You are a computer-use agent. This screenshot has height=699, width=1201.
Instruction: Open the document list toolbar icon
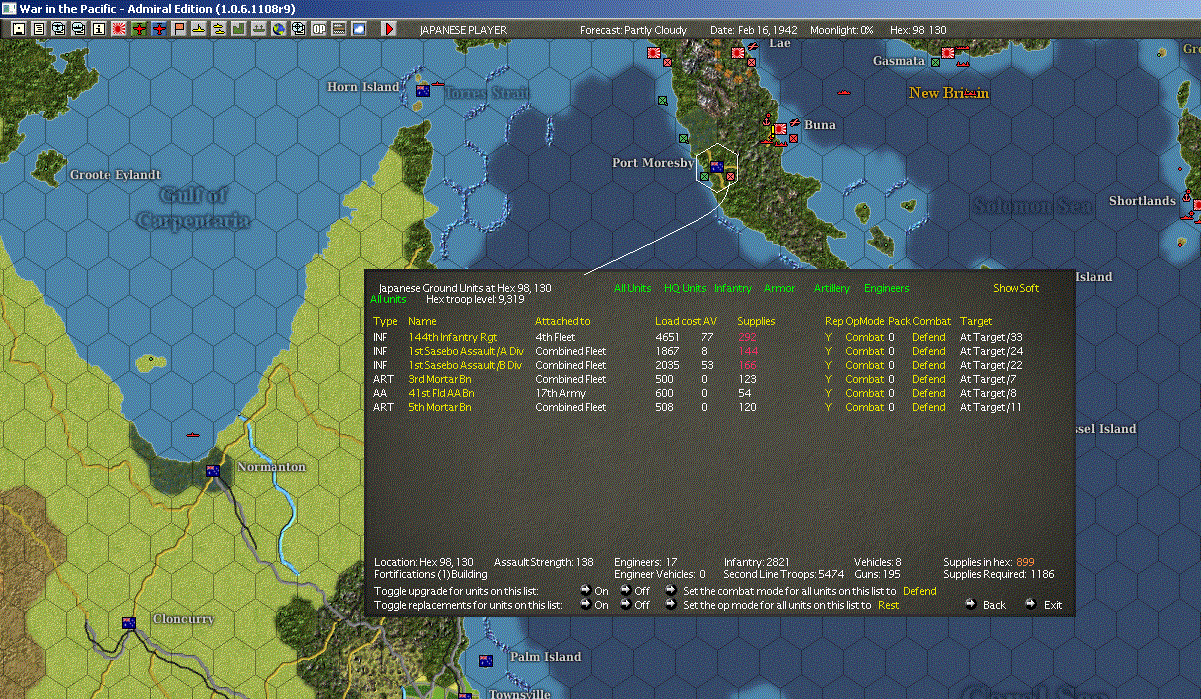point(39,29)
